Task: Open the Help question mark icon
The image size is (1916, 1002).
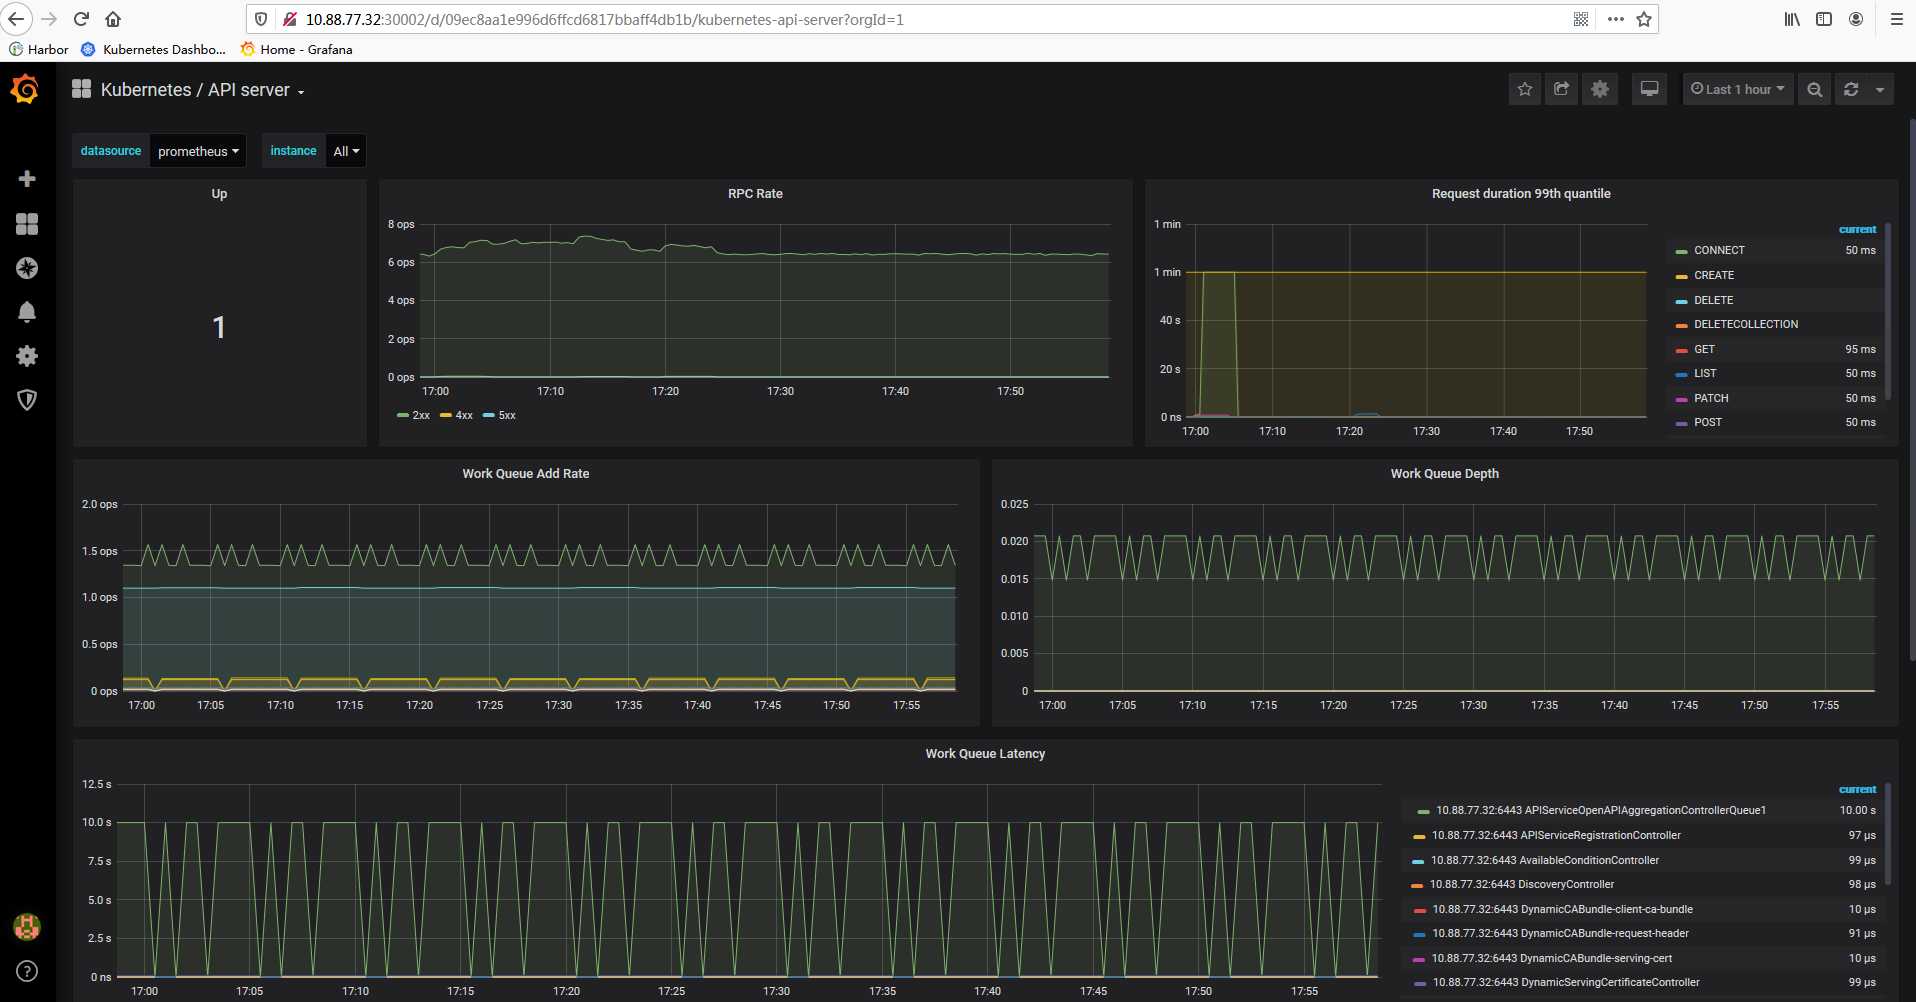Action: pos(27,971)
